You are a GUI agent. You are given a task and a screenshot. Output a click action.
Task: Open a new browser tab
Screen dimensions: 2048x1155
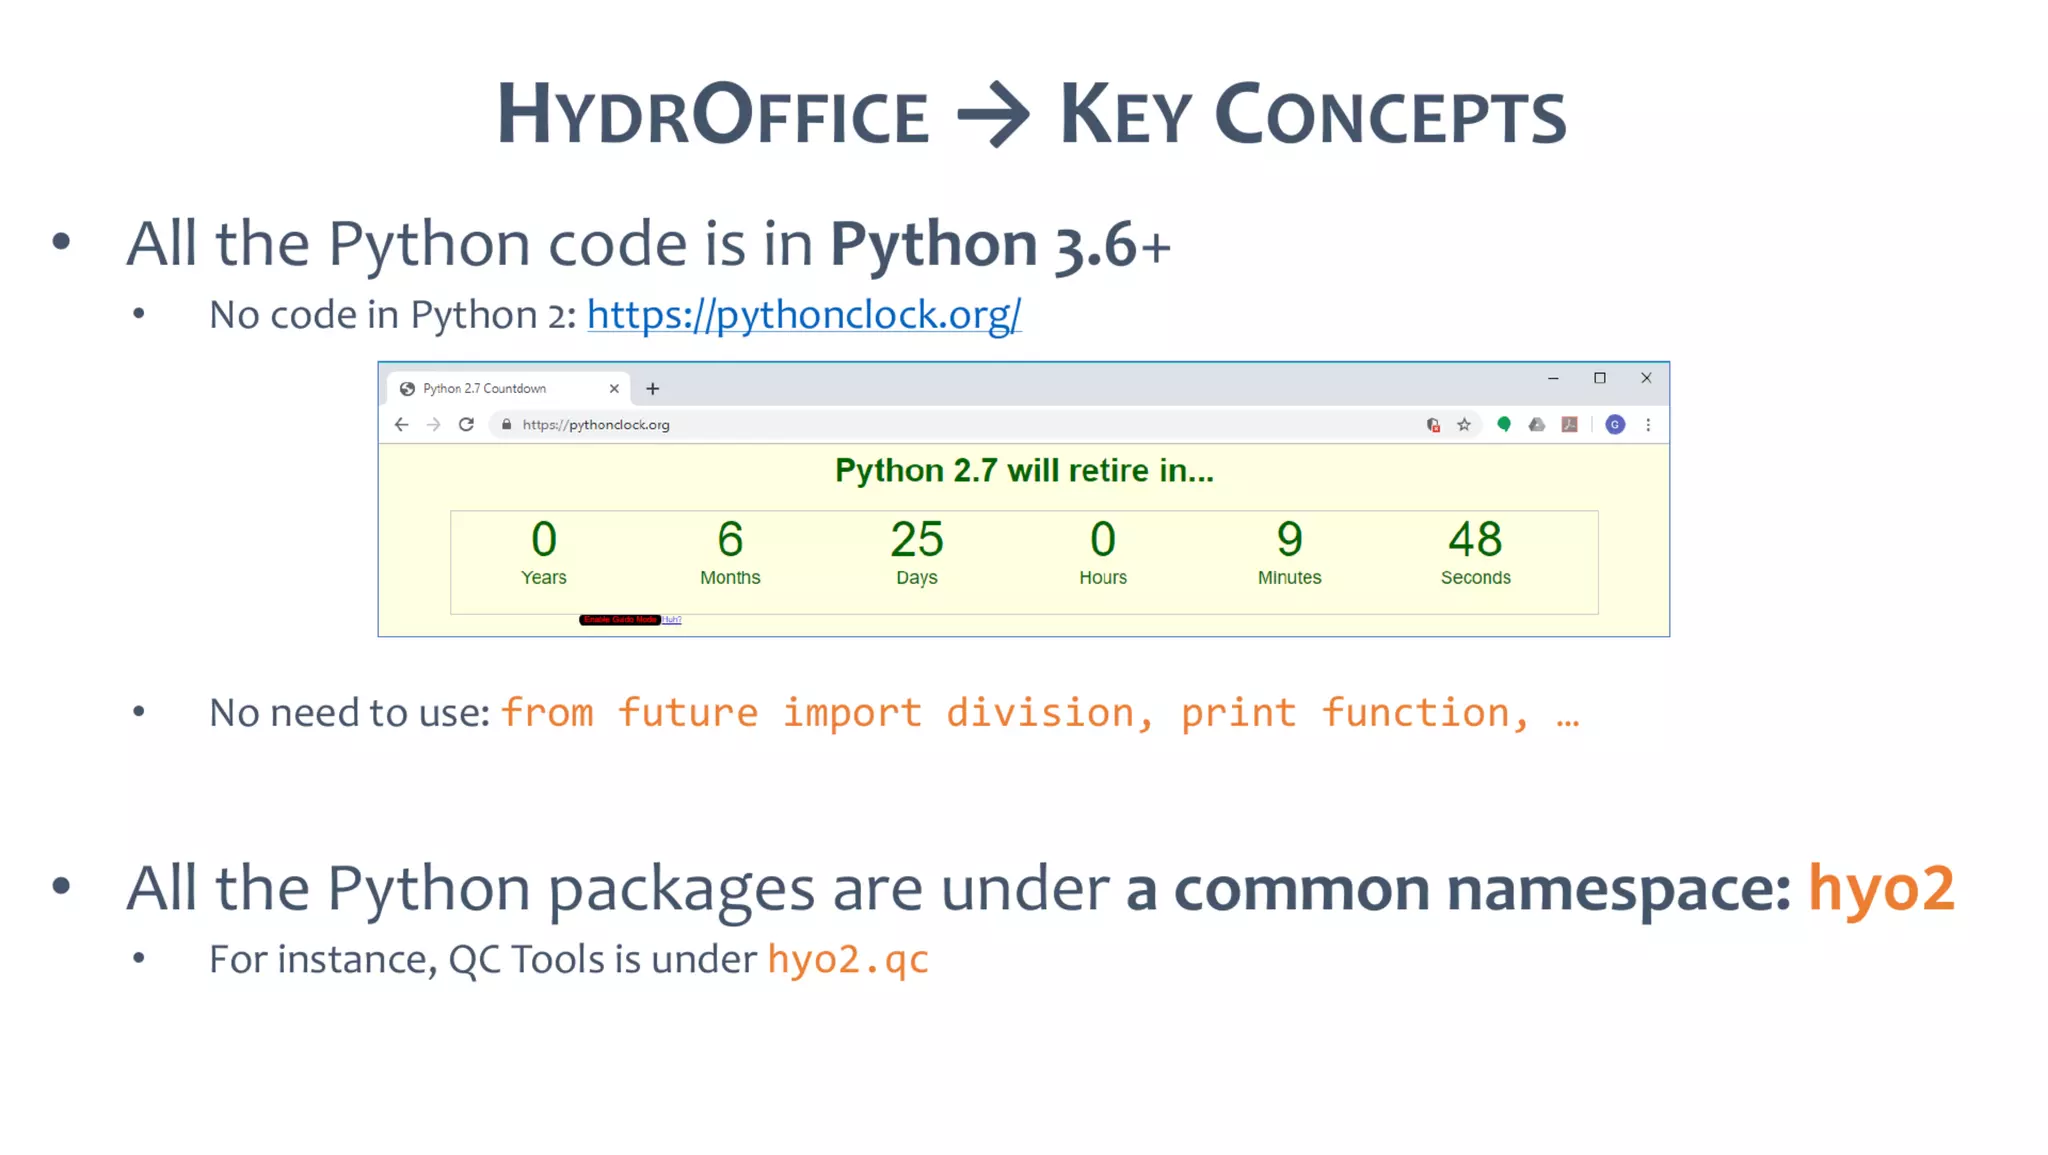coord(653,389)
